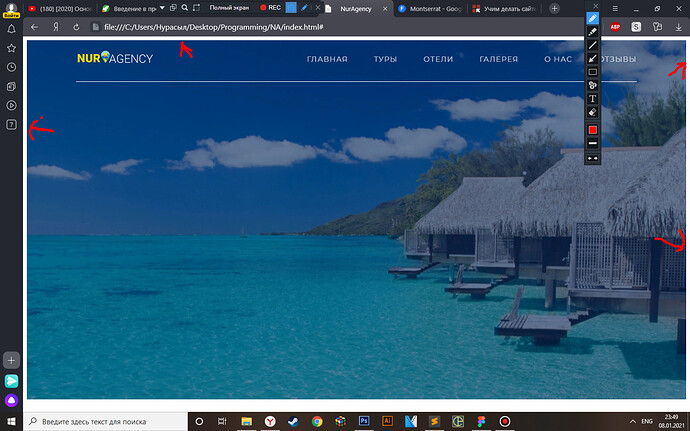The height and width of the screenshot is (431, 690).
Task: Expand the system tray hidden icons chevron
Action: pos(633,421)
